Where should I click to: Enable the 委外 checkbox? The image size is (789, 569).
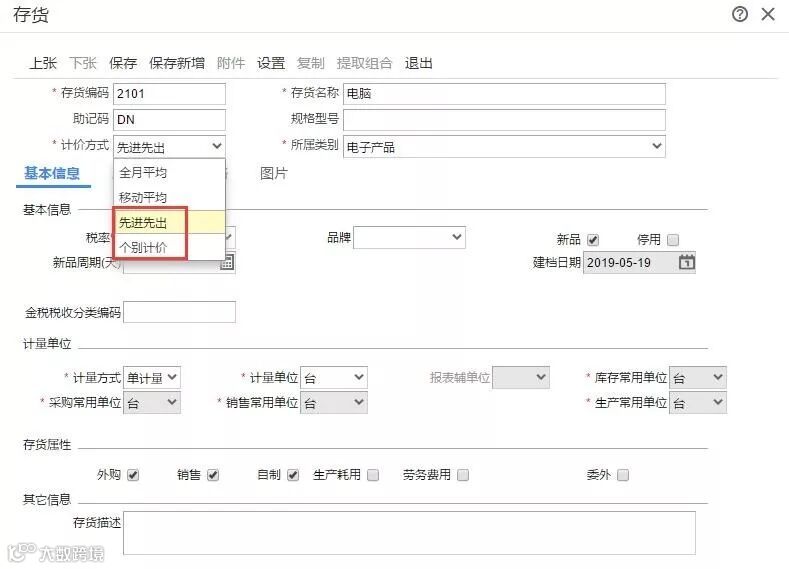[623, 475]
